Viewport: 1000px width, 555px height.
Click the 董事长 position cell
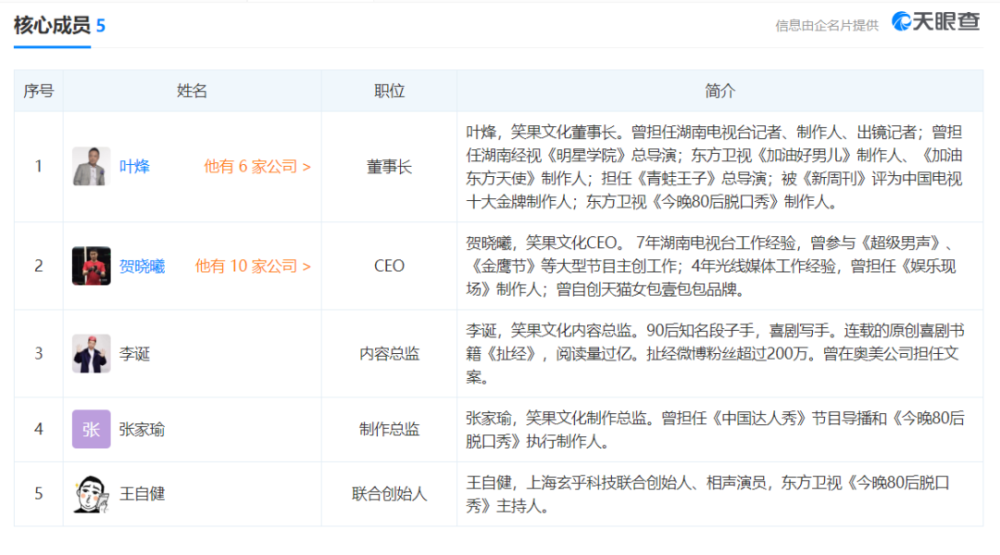(389, 167)
